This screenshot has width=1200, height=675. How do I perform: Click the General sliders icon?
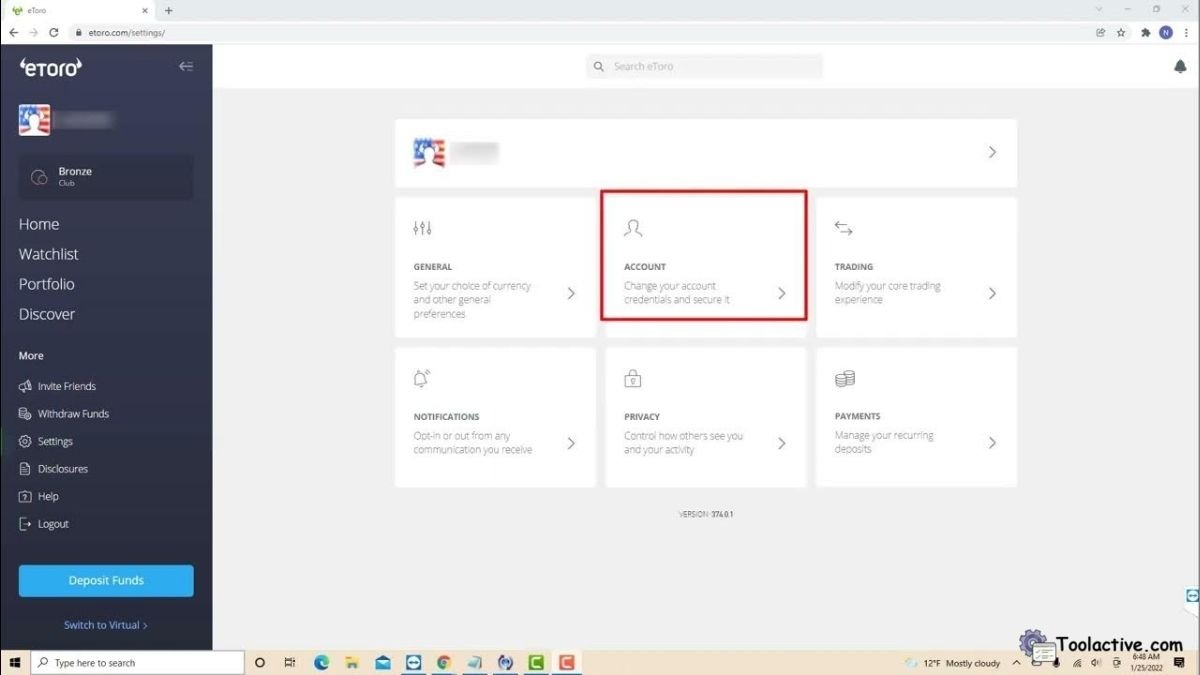point(422,229)
